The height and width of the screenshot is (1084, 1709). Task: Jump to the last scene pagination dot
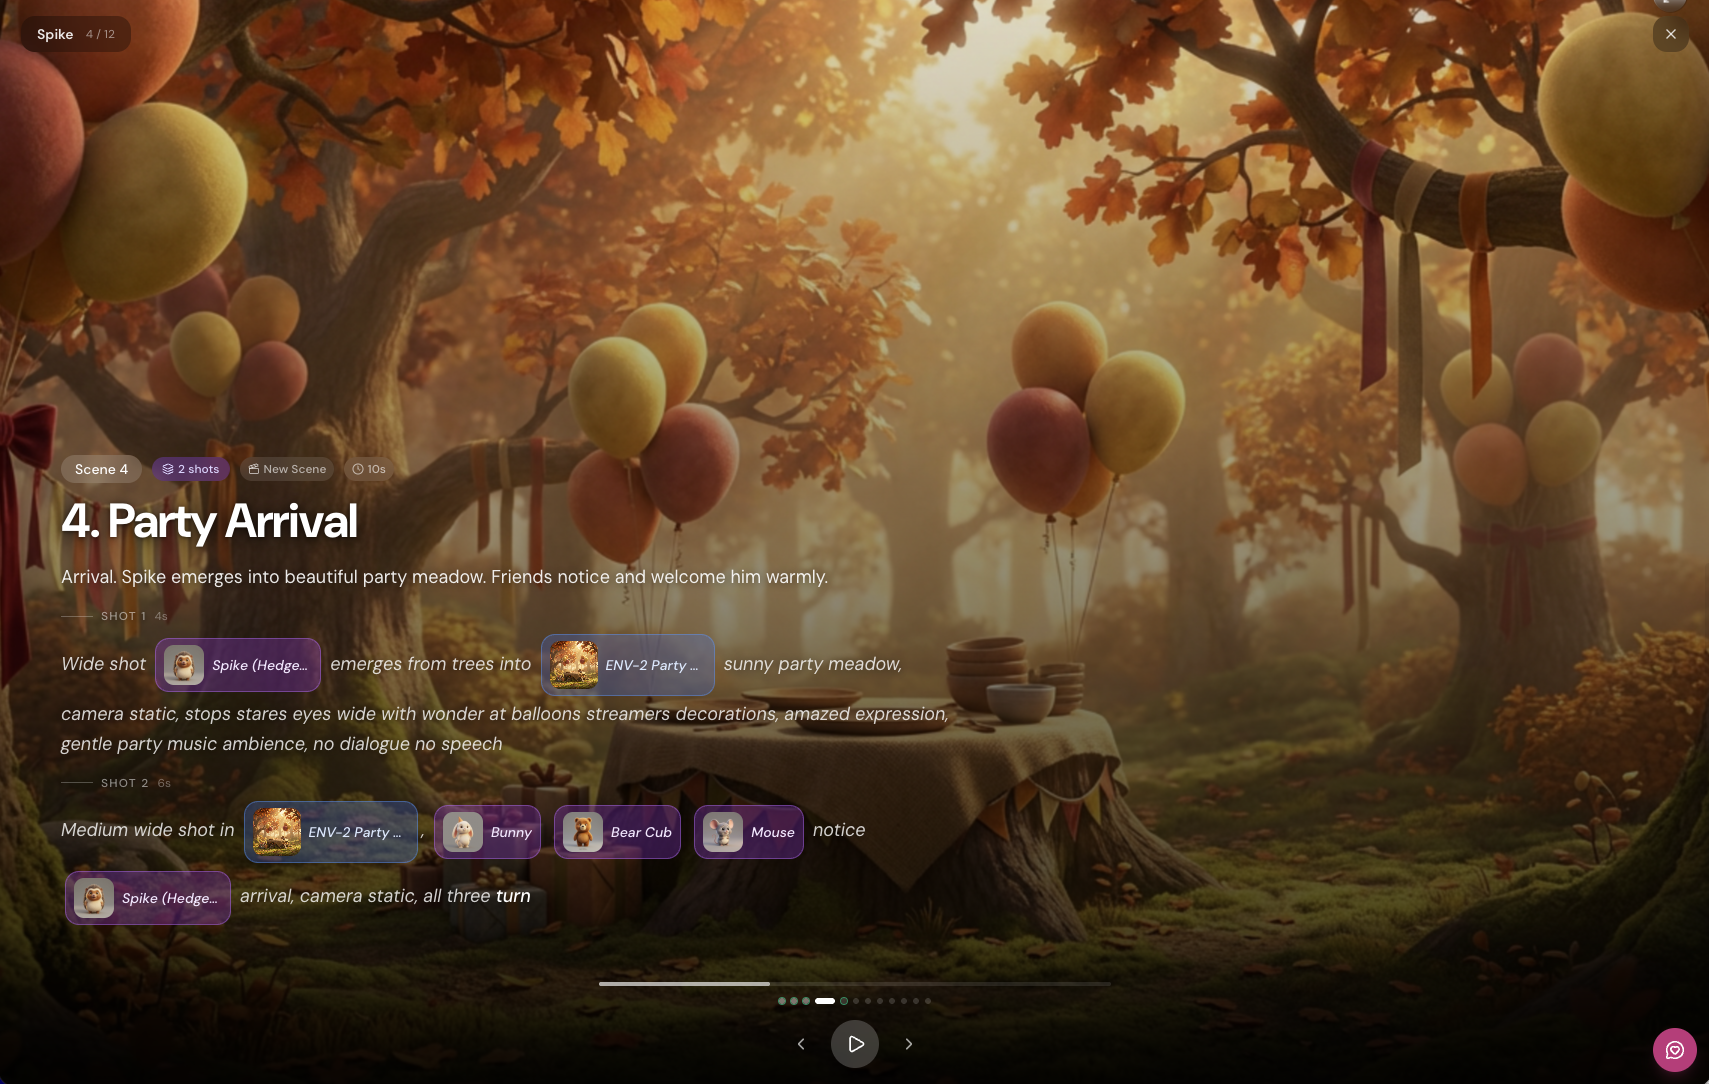pos(928,1001)
